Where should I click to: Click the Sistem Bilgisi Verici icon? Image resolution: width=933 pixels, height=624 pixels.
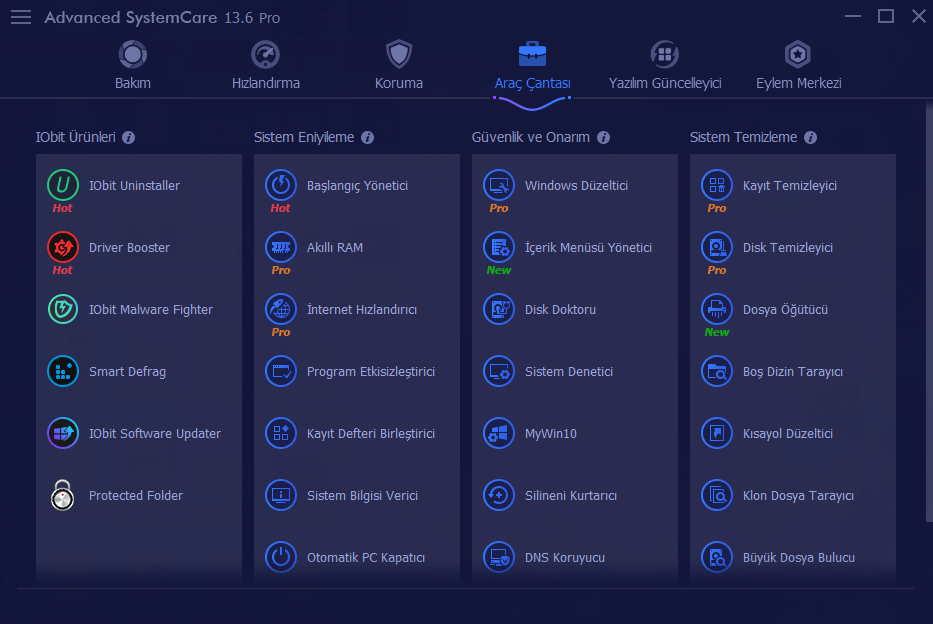pyautogui.click(x=281, y=495)
